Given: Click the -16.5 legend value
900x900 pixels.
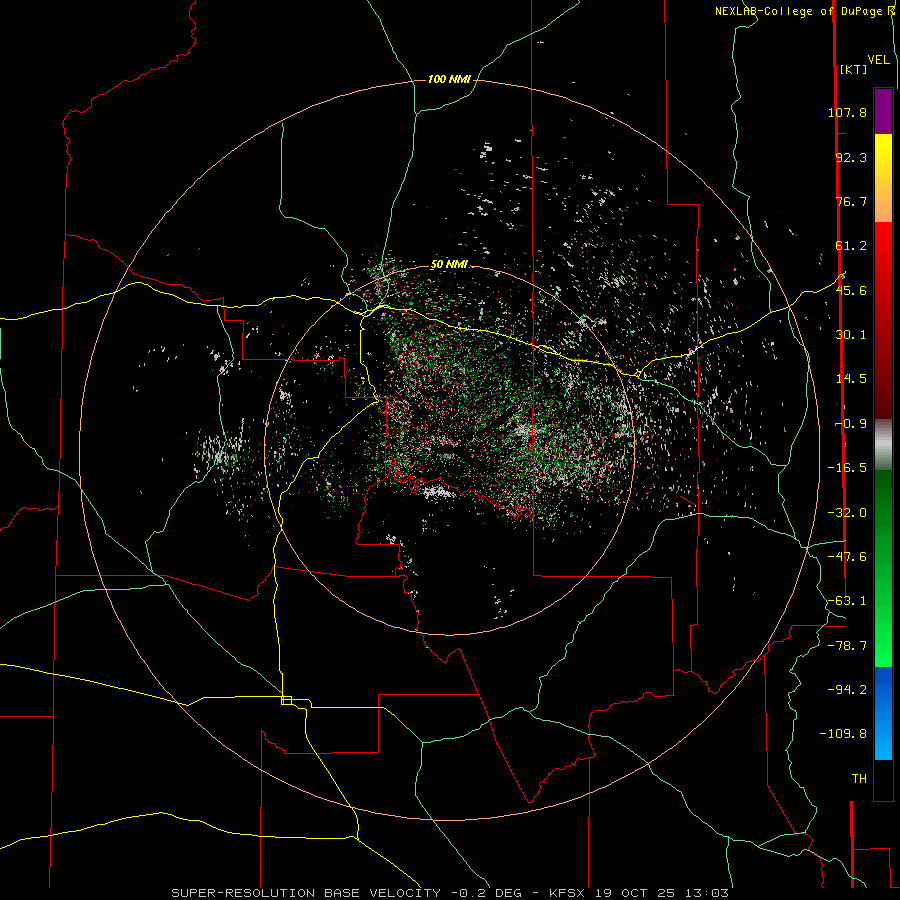Looking at the screenshot, I should [847, 468].
